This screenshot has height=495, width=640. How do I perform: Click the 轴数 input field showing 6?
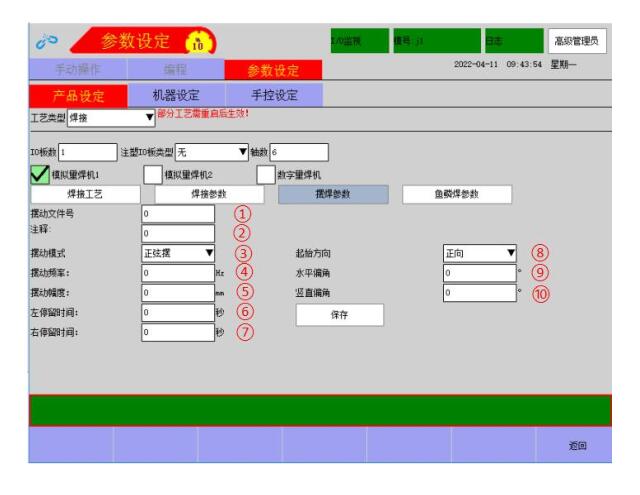click(x=299, y=152)
